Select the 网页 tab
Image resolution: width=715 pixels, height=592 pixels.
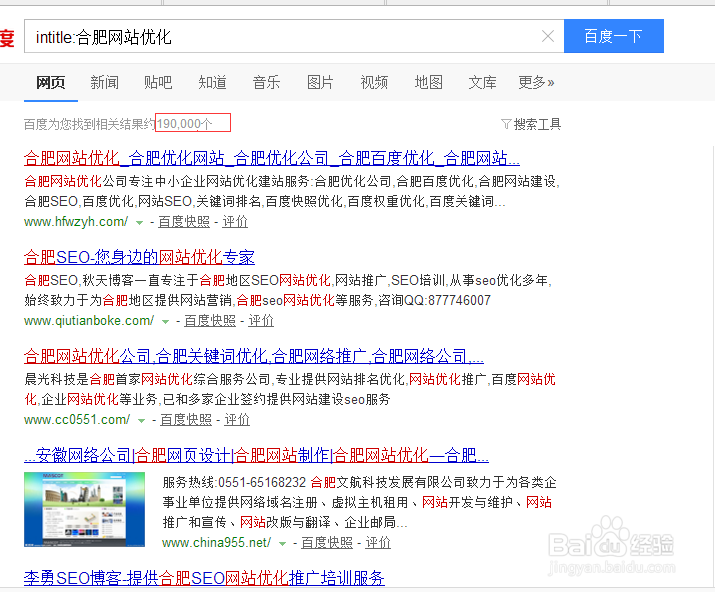pyautogui.click(x=51, y=83)
